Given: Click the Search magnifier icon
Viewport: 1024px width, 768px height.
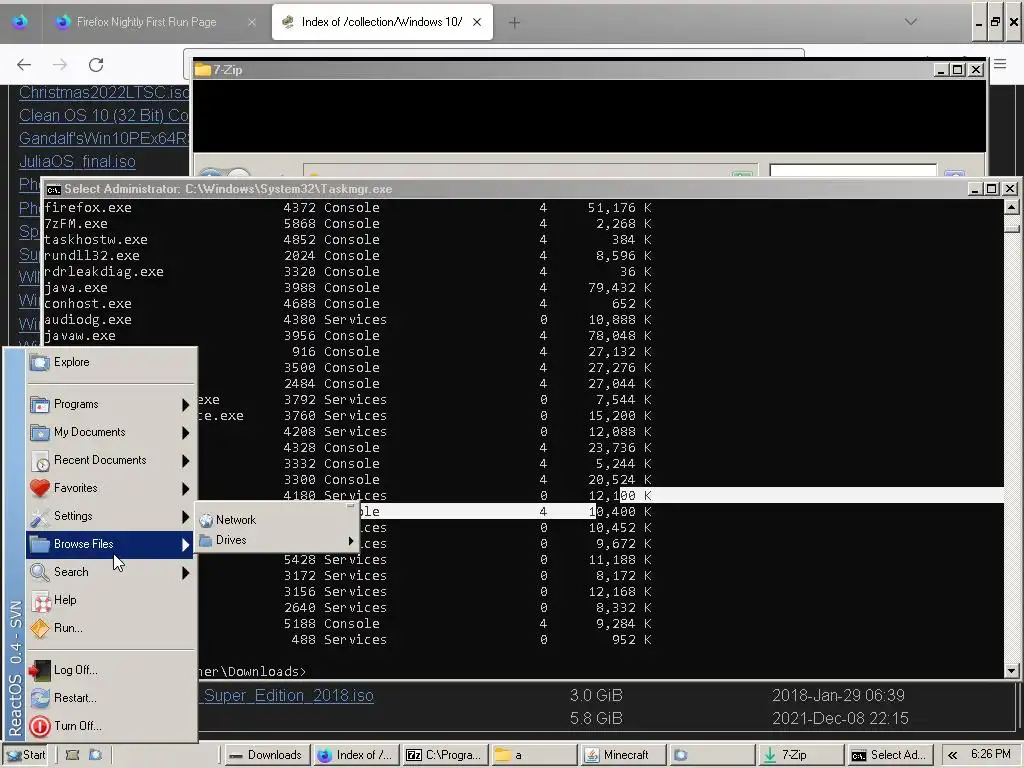Looking at the screenshot, I should (40, 573).
